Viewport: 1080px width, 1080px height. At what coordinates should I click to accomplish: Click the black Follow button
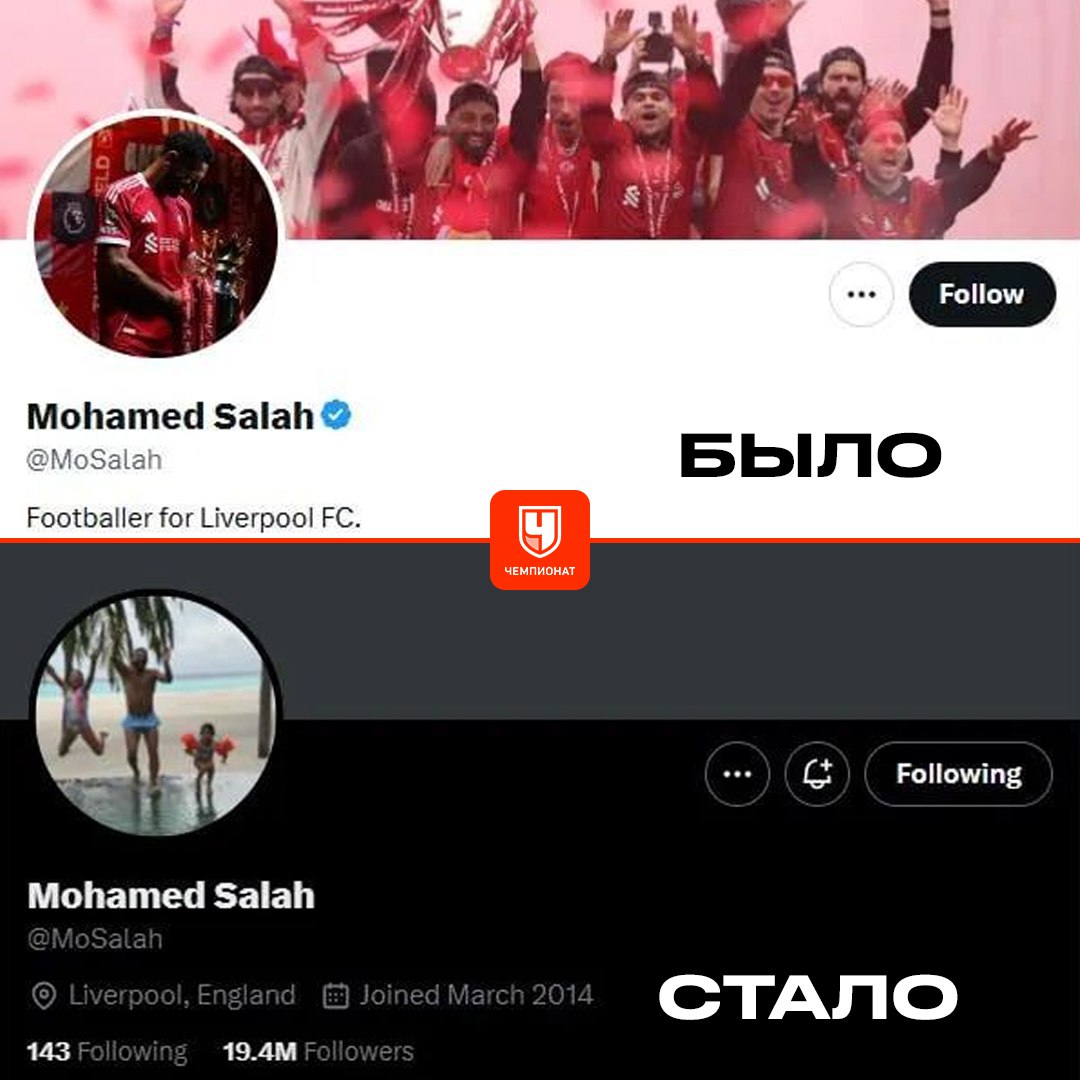click(x=982, y=294)
